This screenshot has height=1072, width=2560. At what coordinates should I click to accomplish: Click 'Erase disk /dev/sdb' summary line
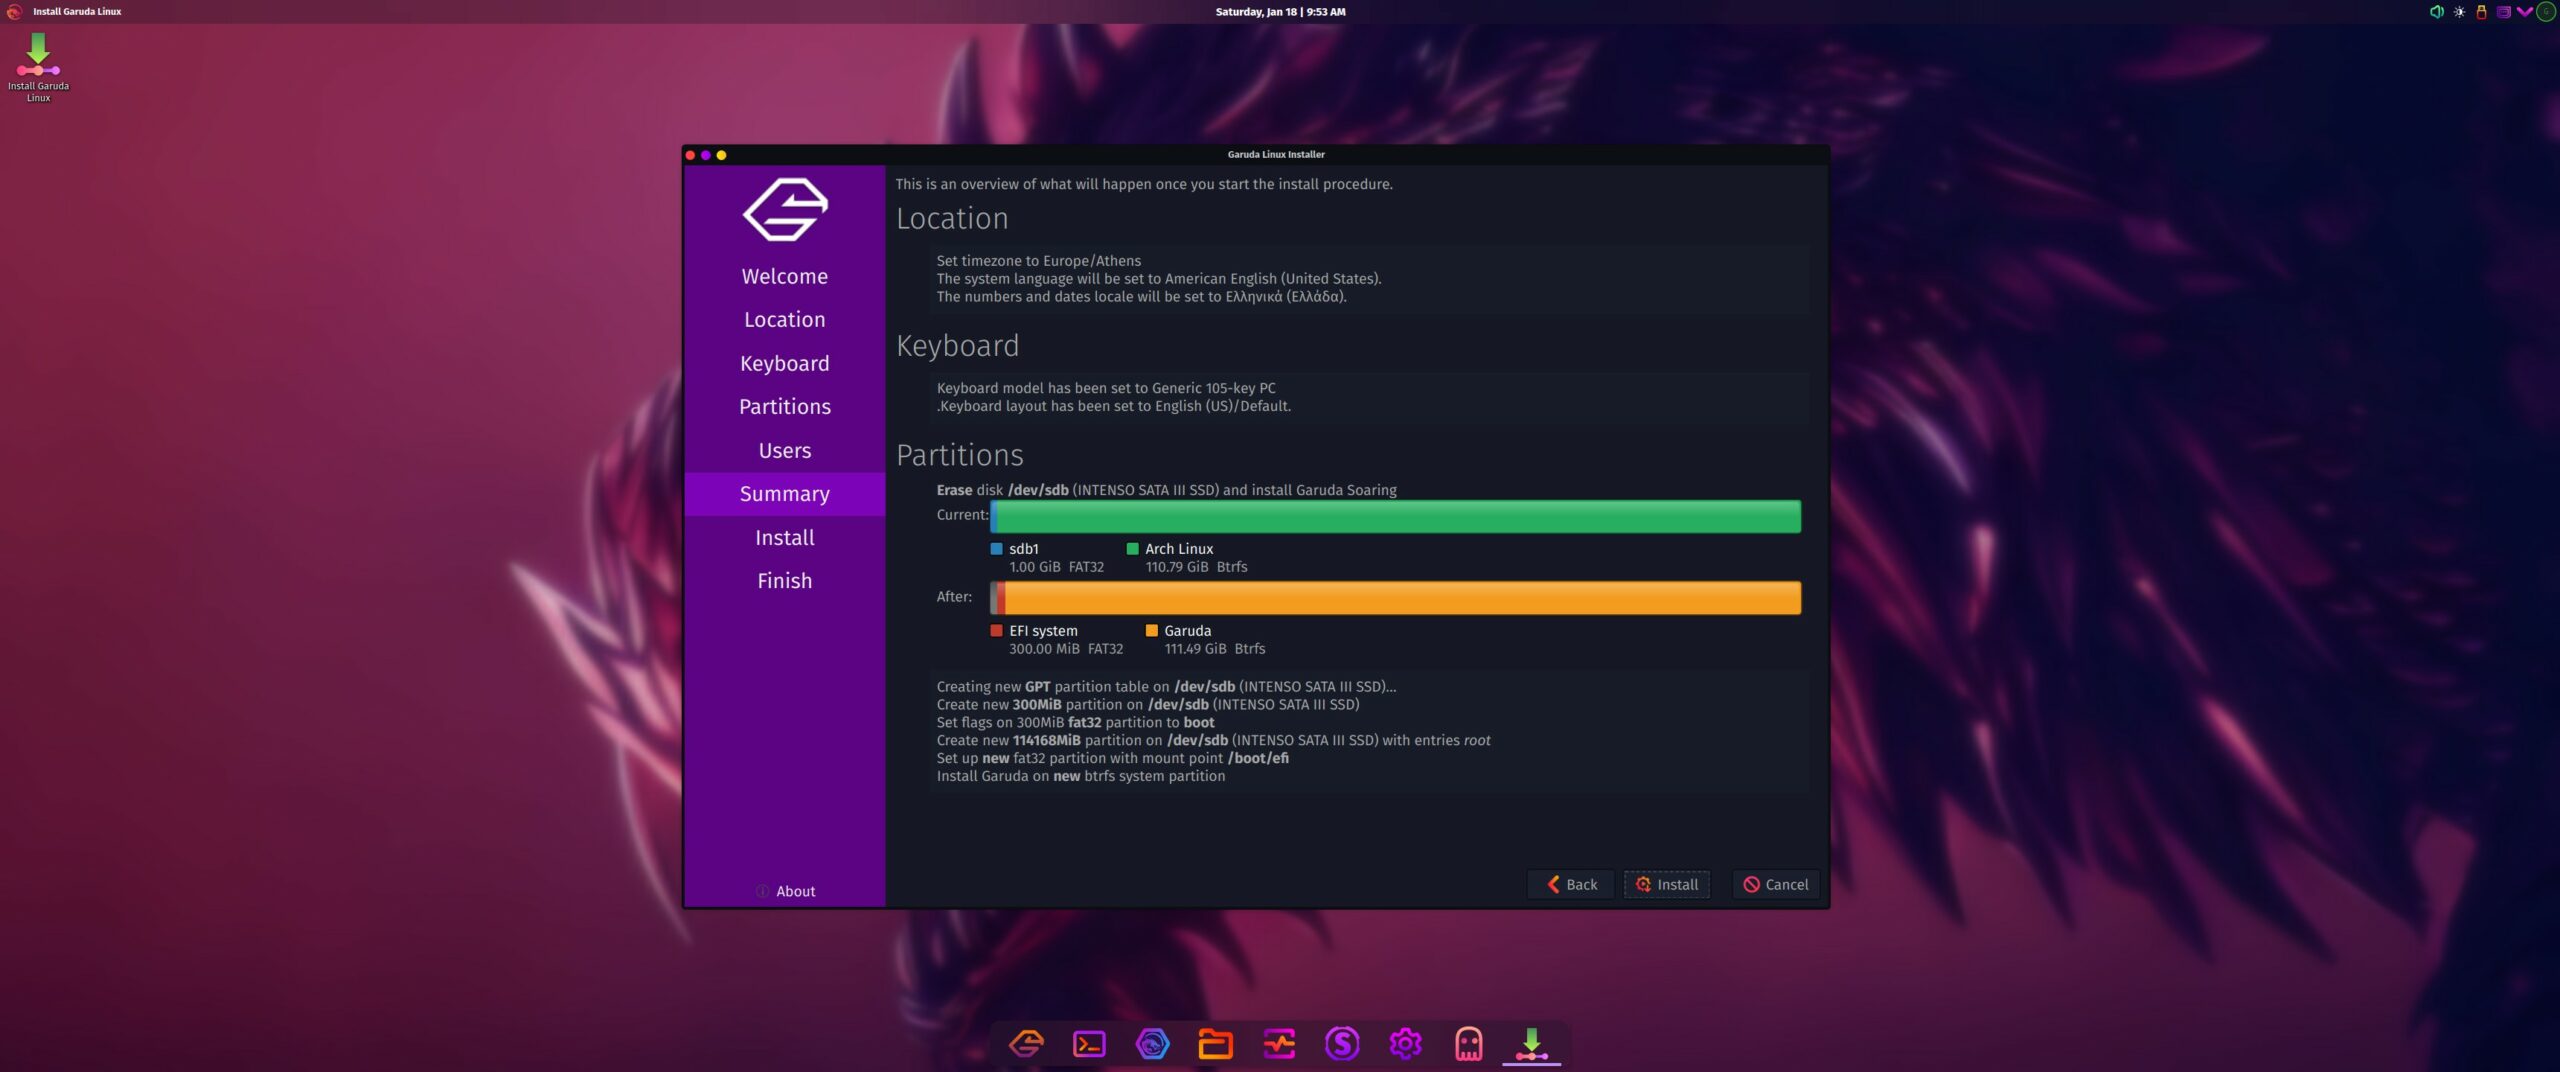coord(1166,490)
